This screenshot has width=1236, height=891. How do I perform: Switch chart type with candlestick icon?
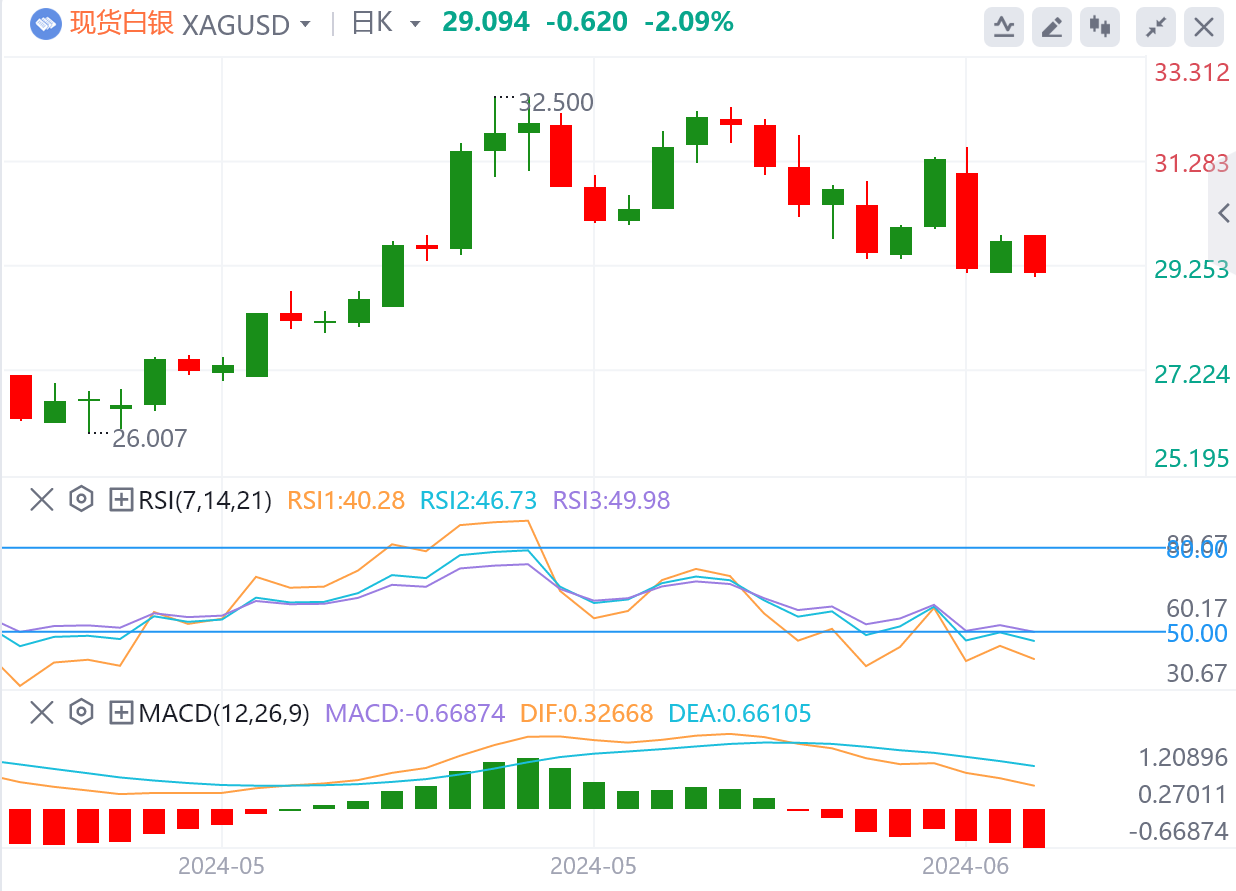point(1101,27)
